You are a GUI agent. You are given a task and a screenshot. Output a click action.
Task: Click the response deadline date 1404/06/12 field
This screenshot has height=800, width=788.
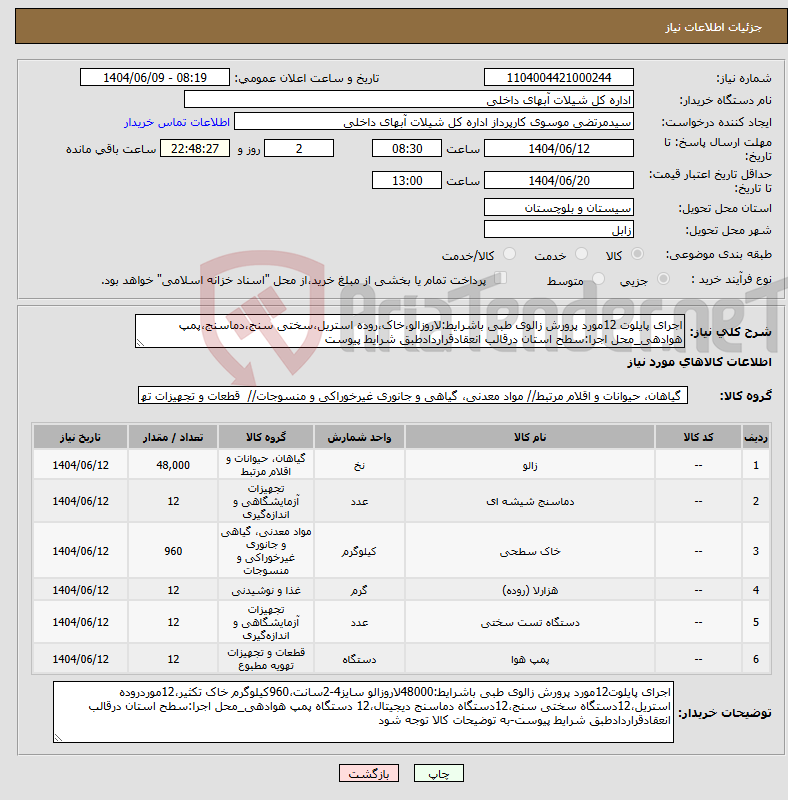pos(559,148)
